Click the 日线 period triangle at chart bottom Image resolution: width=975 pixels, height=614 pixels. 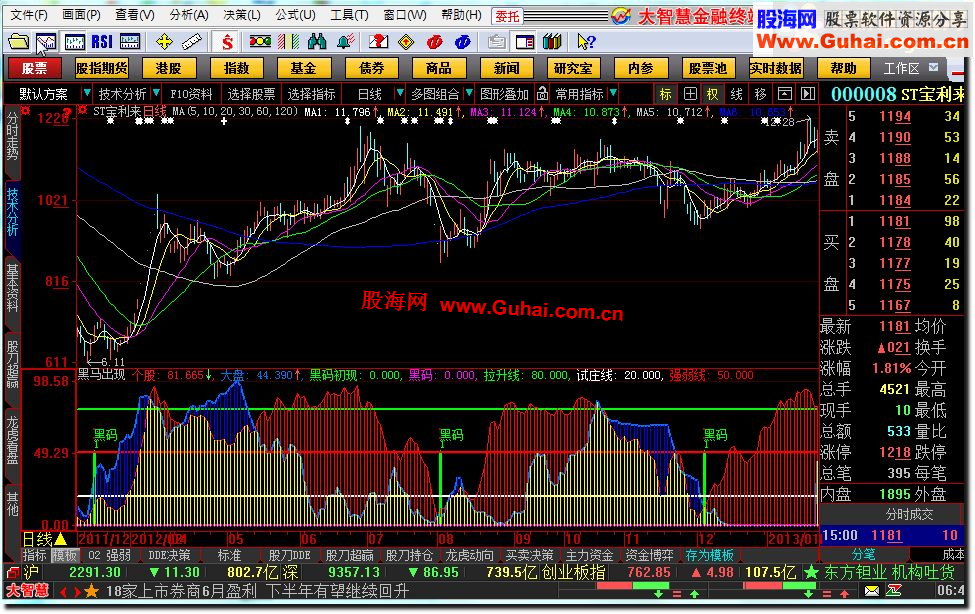(x=61, y=539)
